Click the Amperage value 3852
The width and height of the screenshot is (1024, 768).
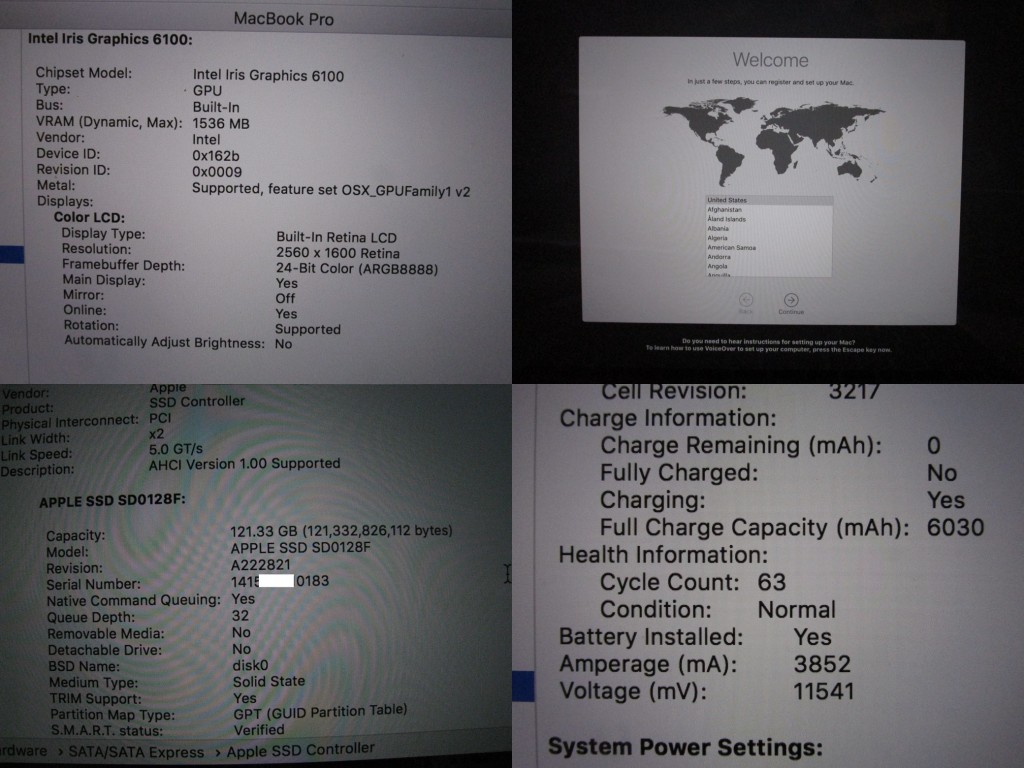[822, 664]
